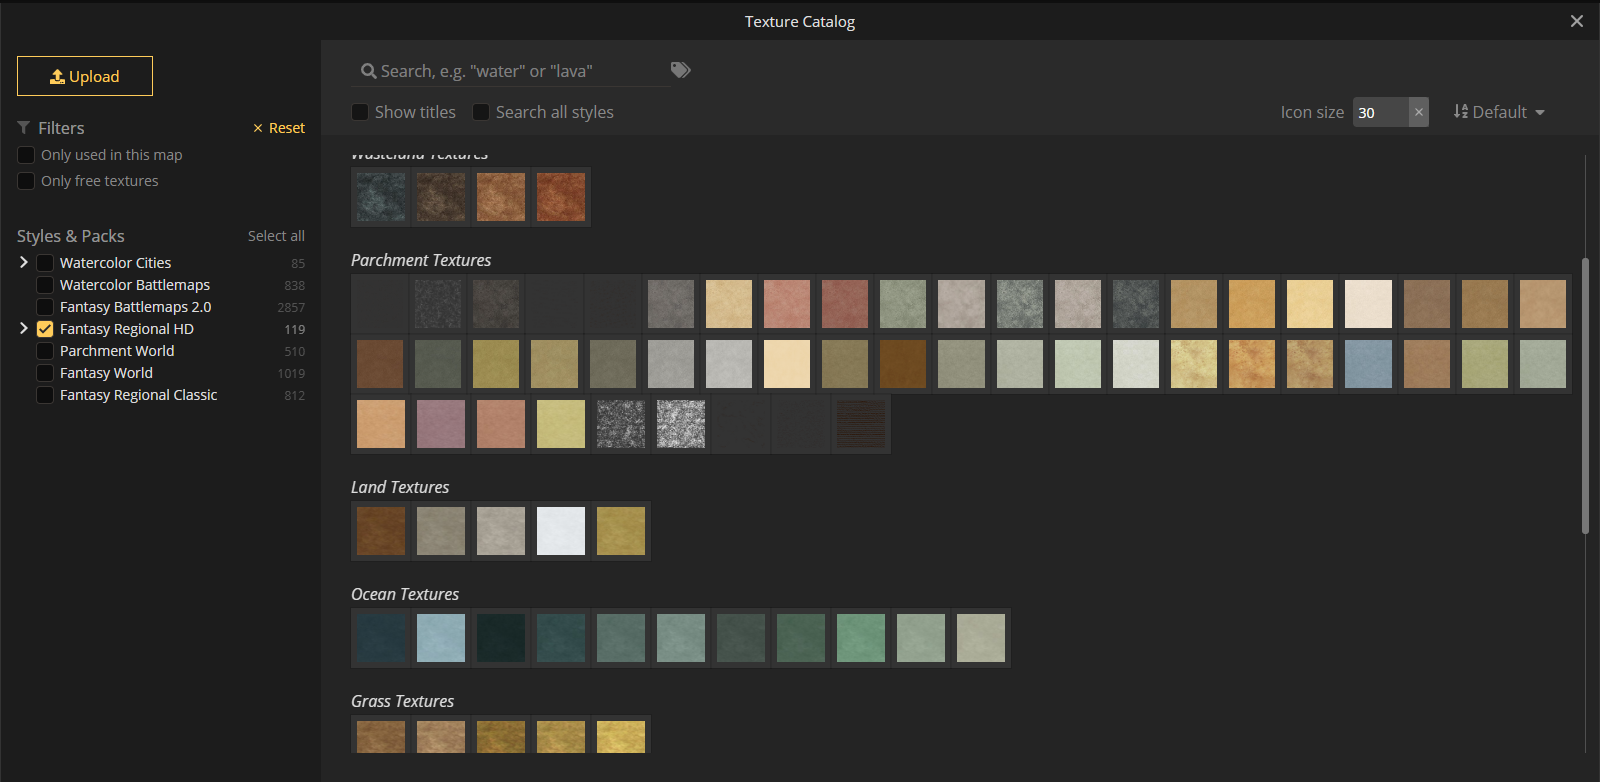Image resolution: width=1600 pixels, height=782 pixels.
Task: Choose the first Wasteland gray-blue texture
Action: tap(381, 197)
